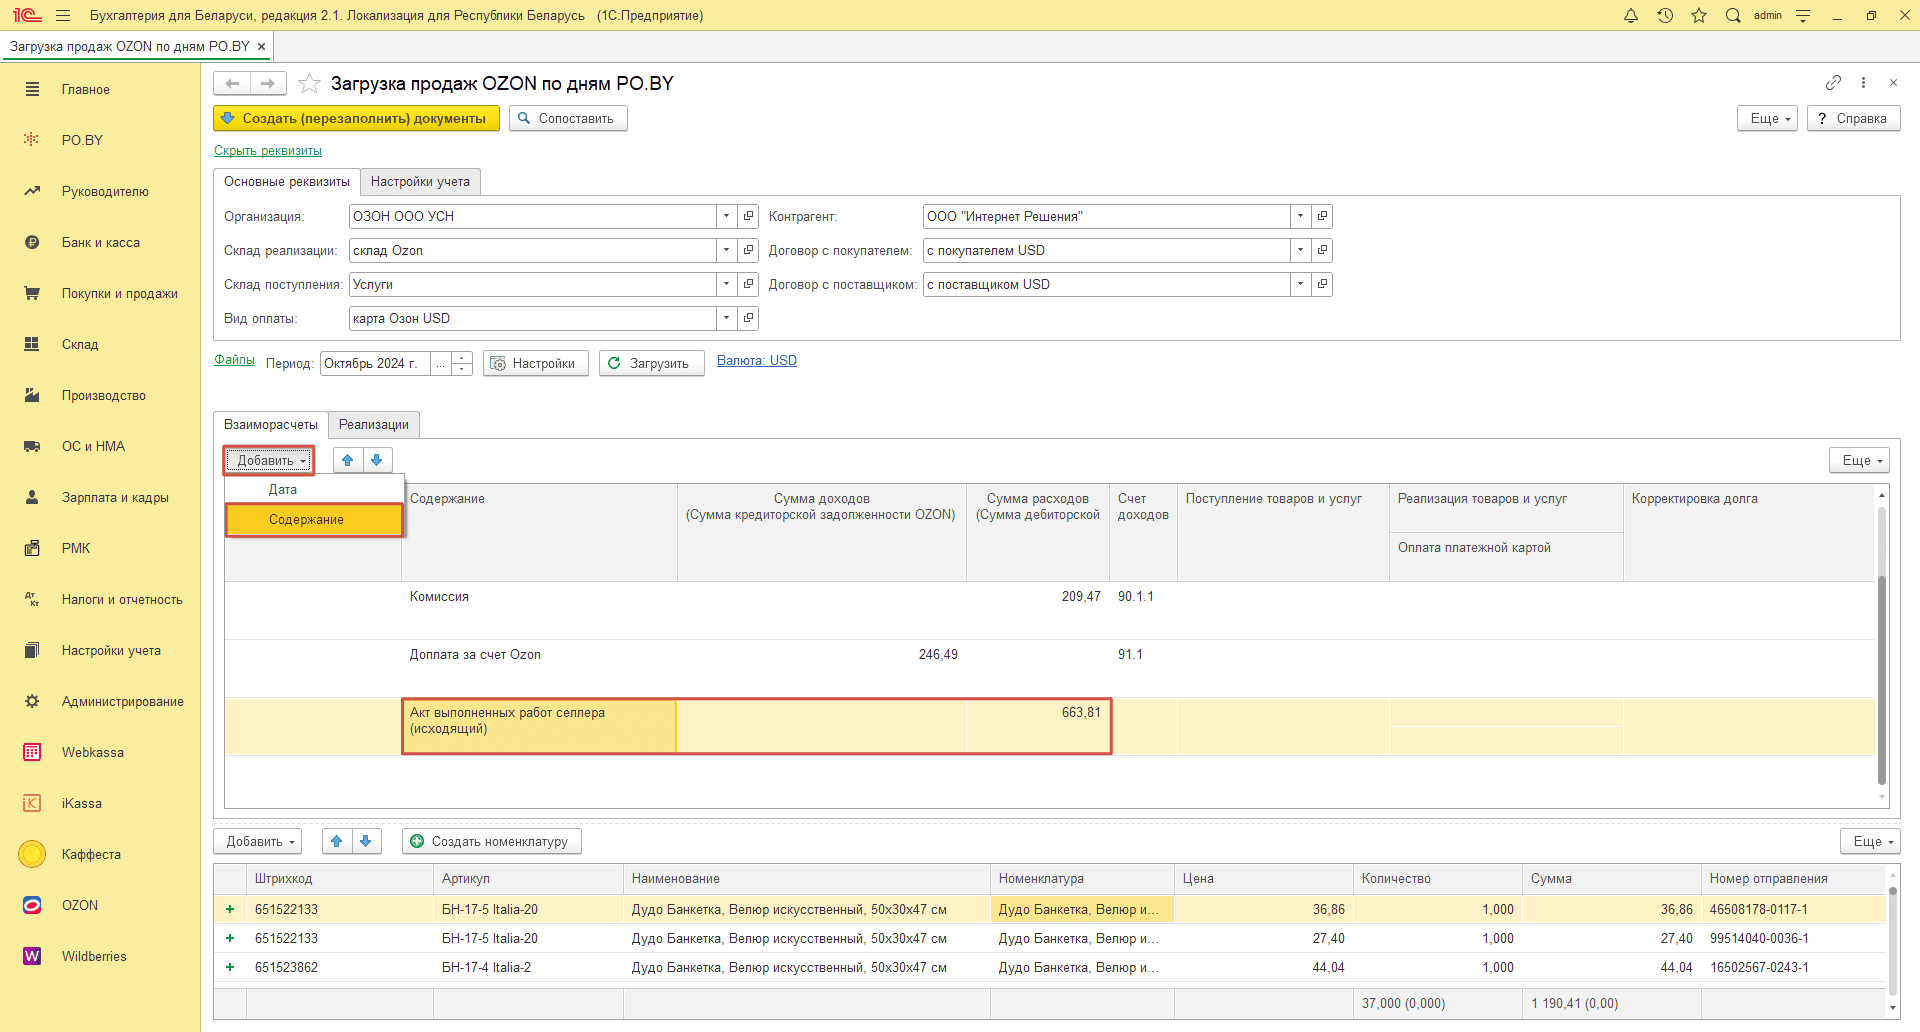This screenshot has height=1032, width=1920.
Task: Switch to Реализации tab
Action: point(374,424)
